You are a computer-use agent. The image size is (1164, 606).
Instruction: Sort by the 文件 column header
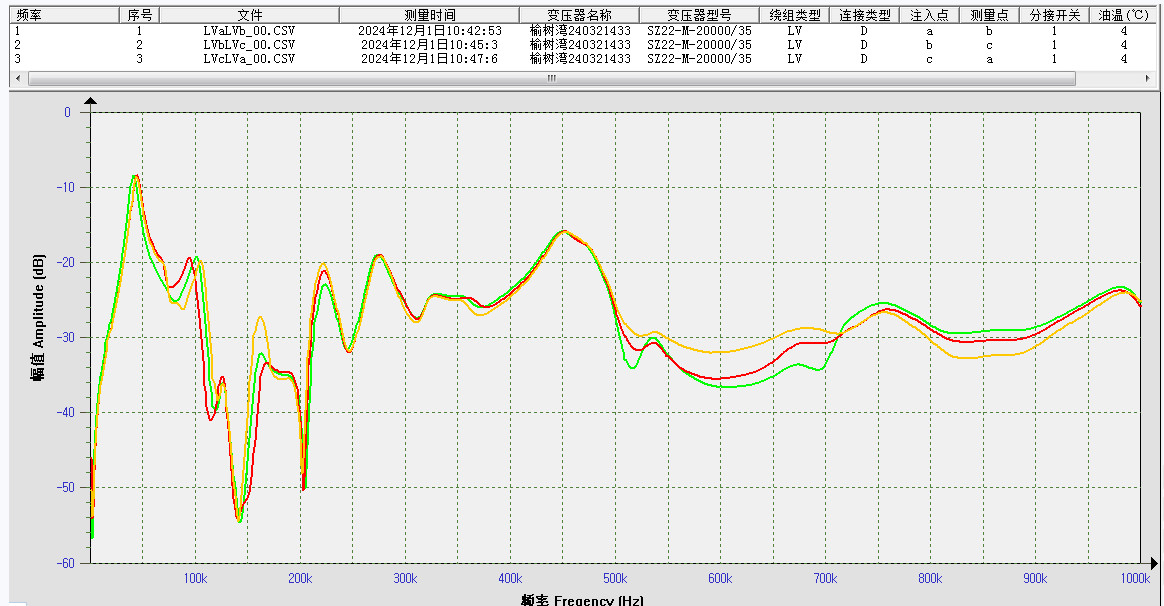click(x=249, y=16)
